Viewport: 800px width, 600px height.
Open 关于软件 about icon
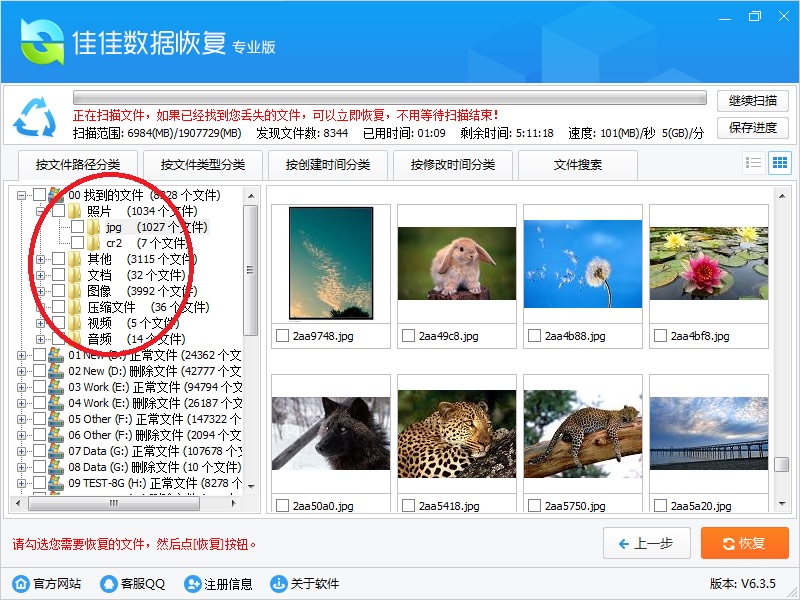[x=278, y=584]
